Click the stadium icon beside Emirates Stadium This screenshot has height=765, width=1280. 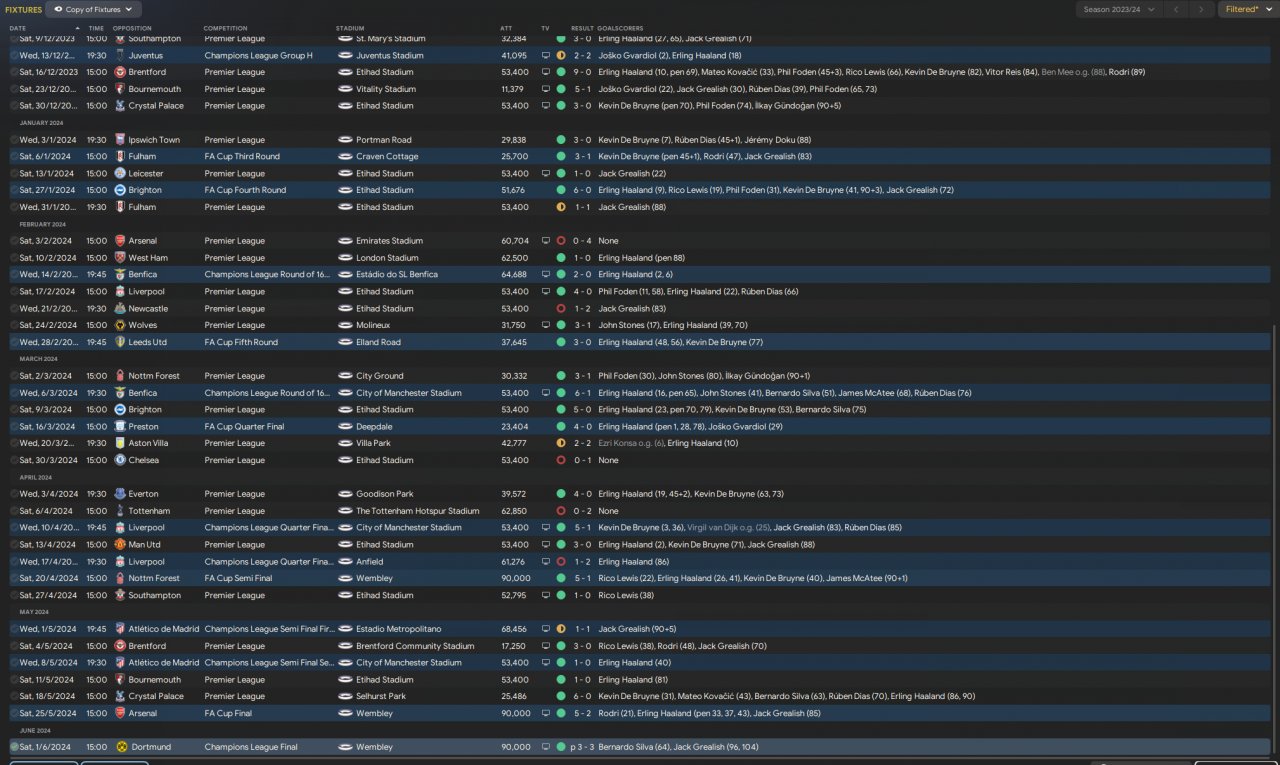pos(346,241)
